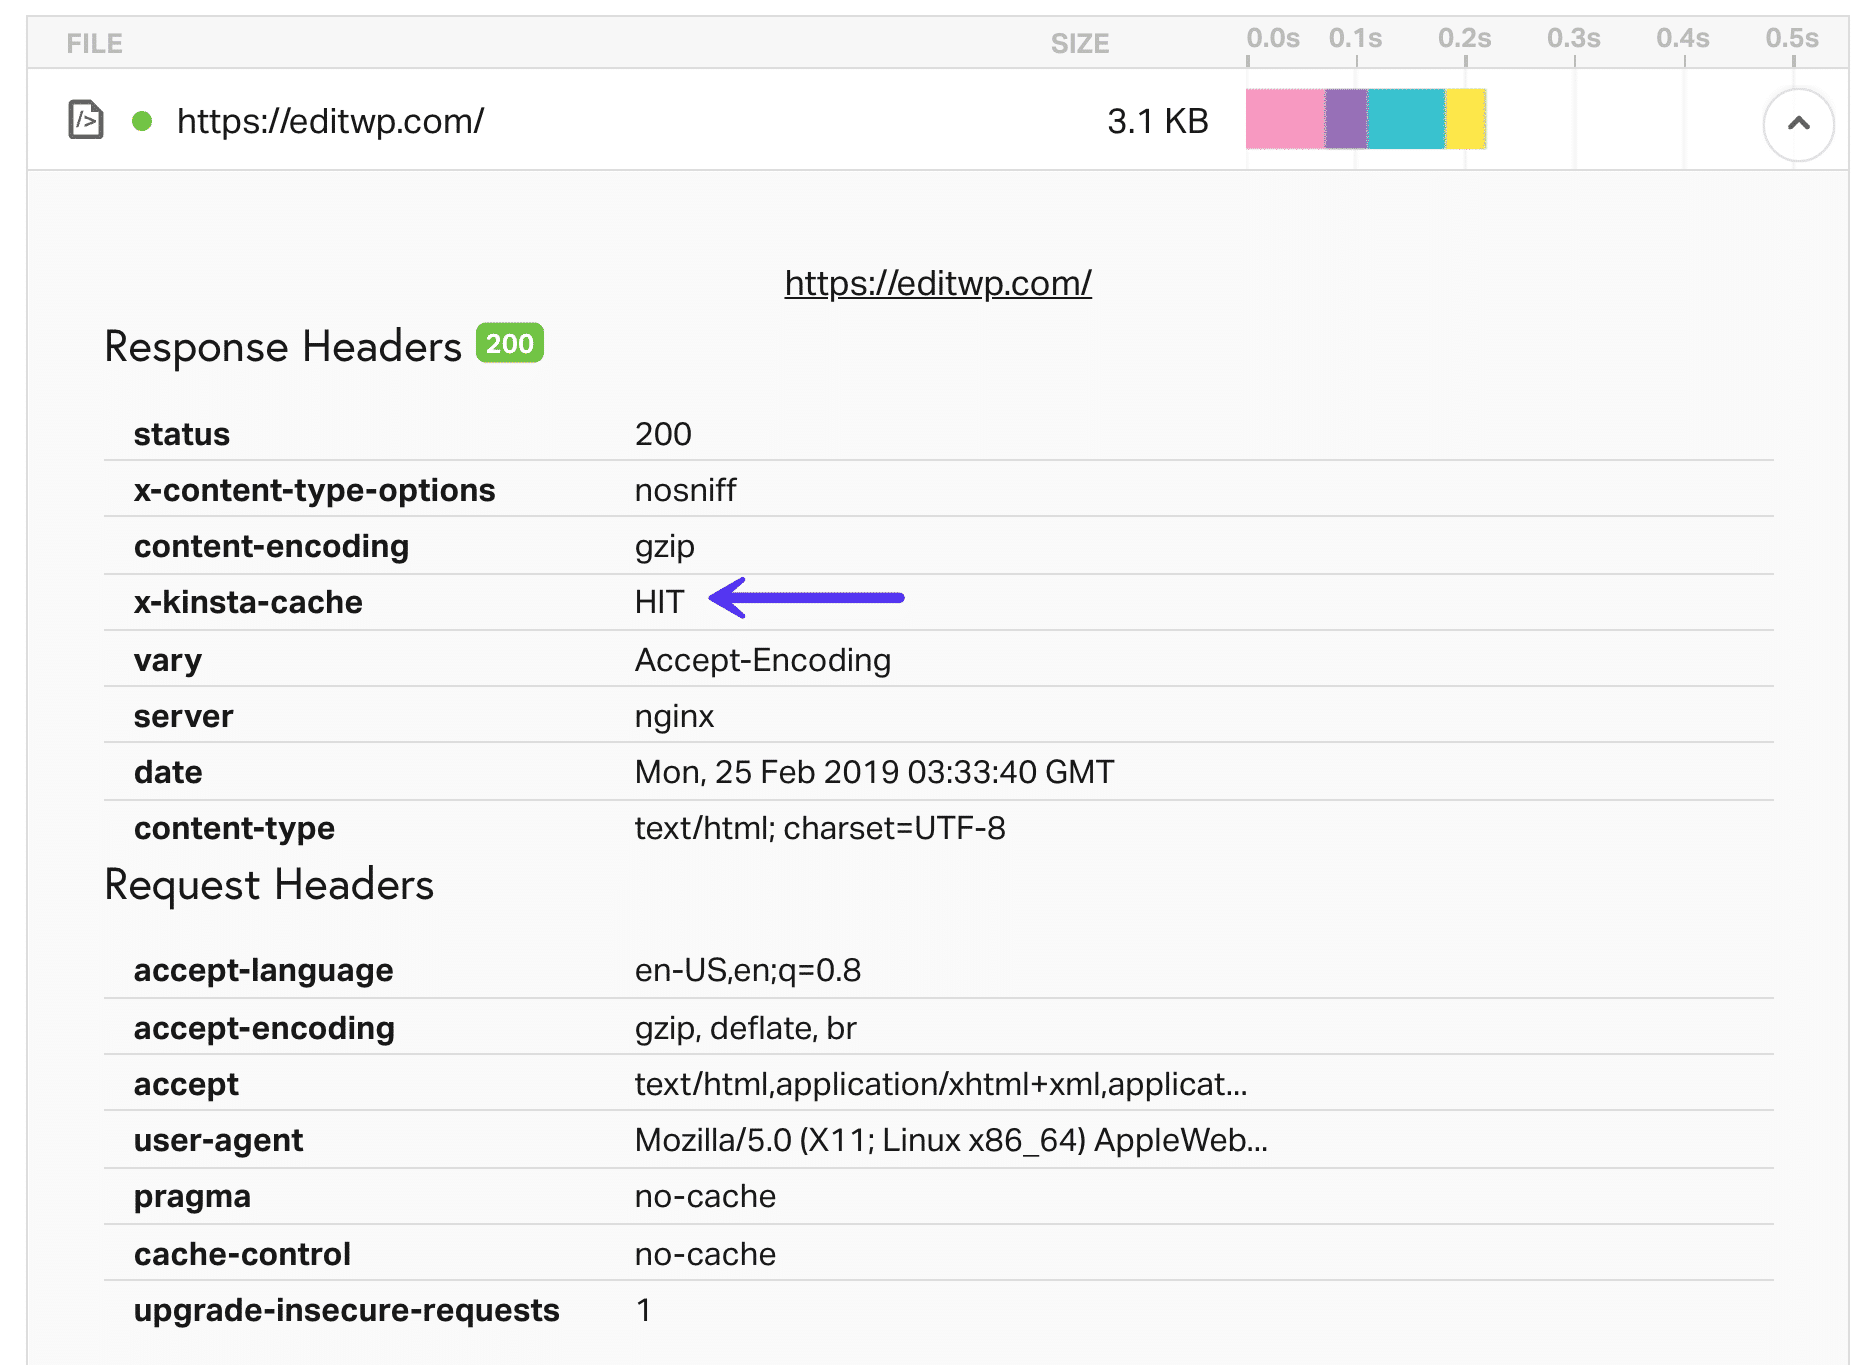
Task: Select the 0.2s timeline marker
Action: coord(1464,38)
